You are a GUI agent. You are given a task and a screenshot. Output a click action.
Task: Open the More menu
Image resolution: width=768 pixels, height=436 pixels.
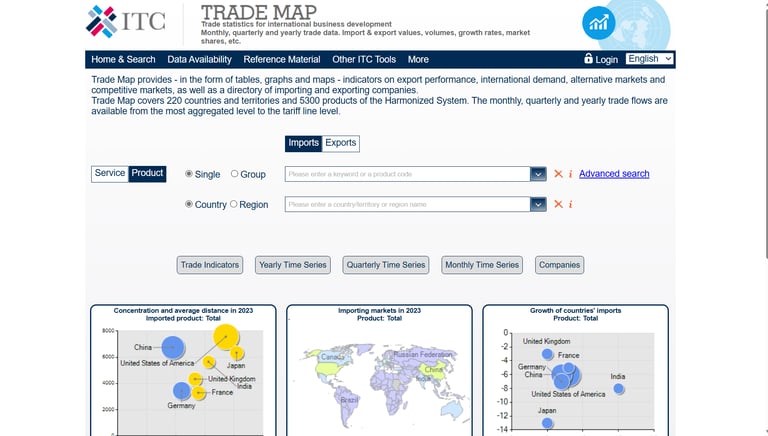coord(418,59)
